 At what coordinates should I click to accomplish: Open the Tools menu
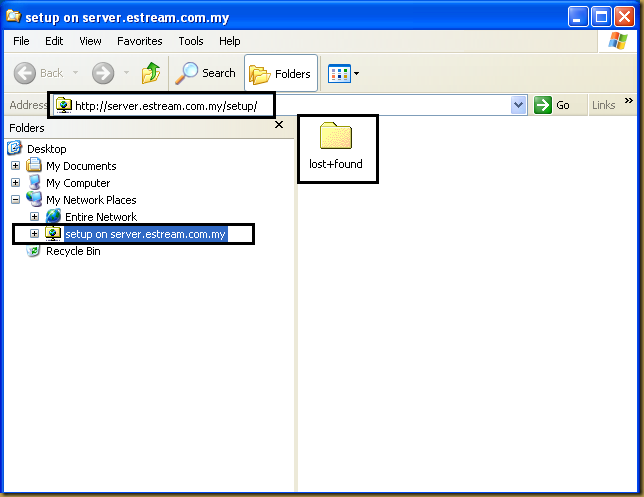pos(191,41)
